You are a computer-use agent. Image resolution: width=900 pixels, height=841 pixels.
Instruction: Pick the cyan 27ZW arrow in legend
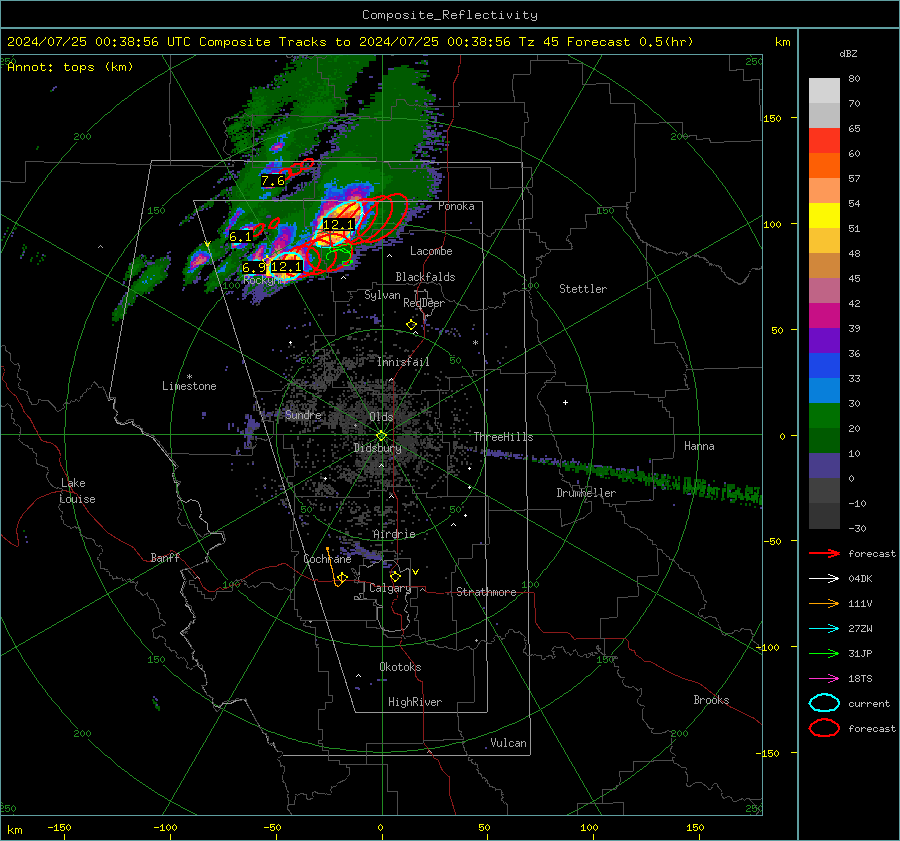(x=824, y=629)
